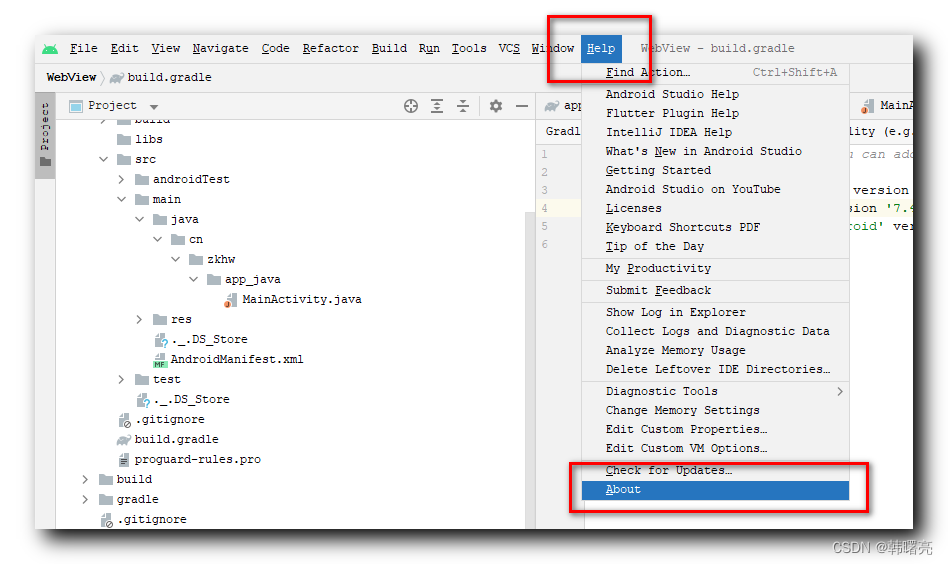Open the File menu
Viewport: 948px width, 564px height.
click(83, 48)
